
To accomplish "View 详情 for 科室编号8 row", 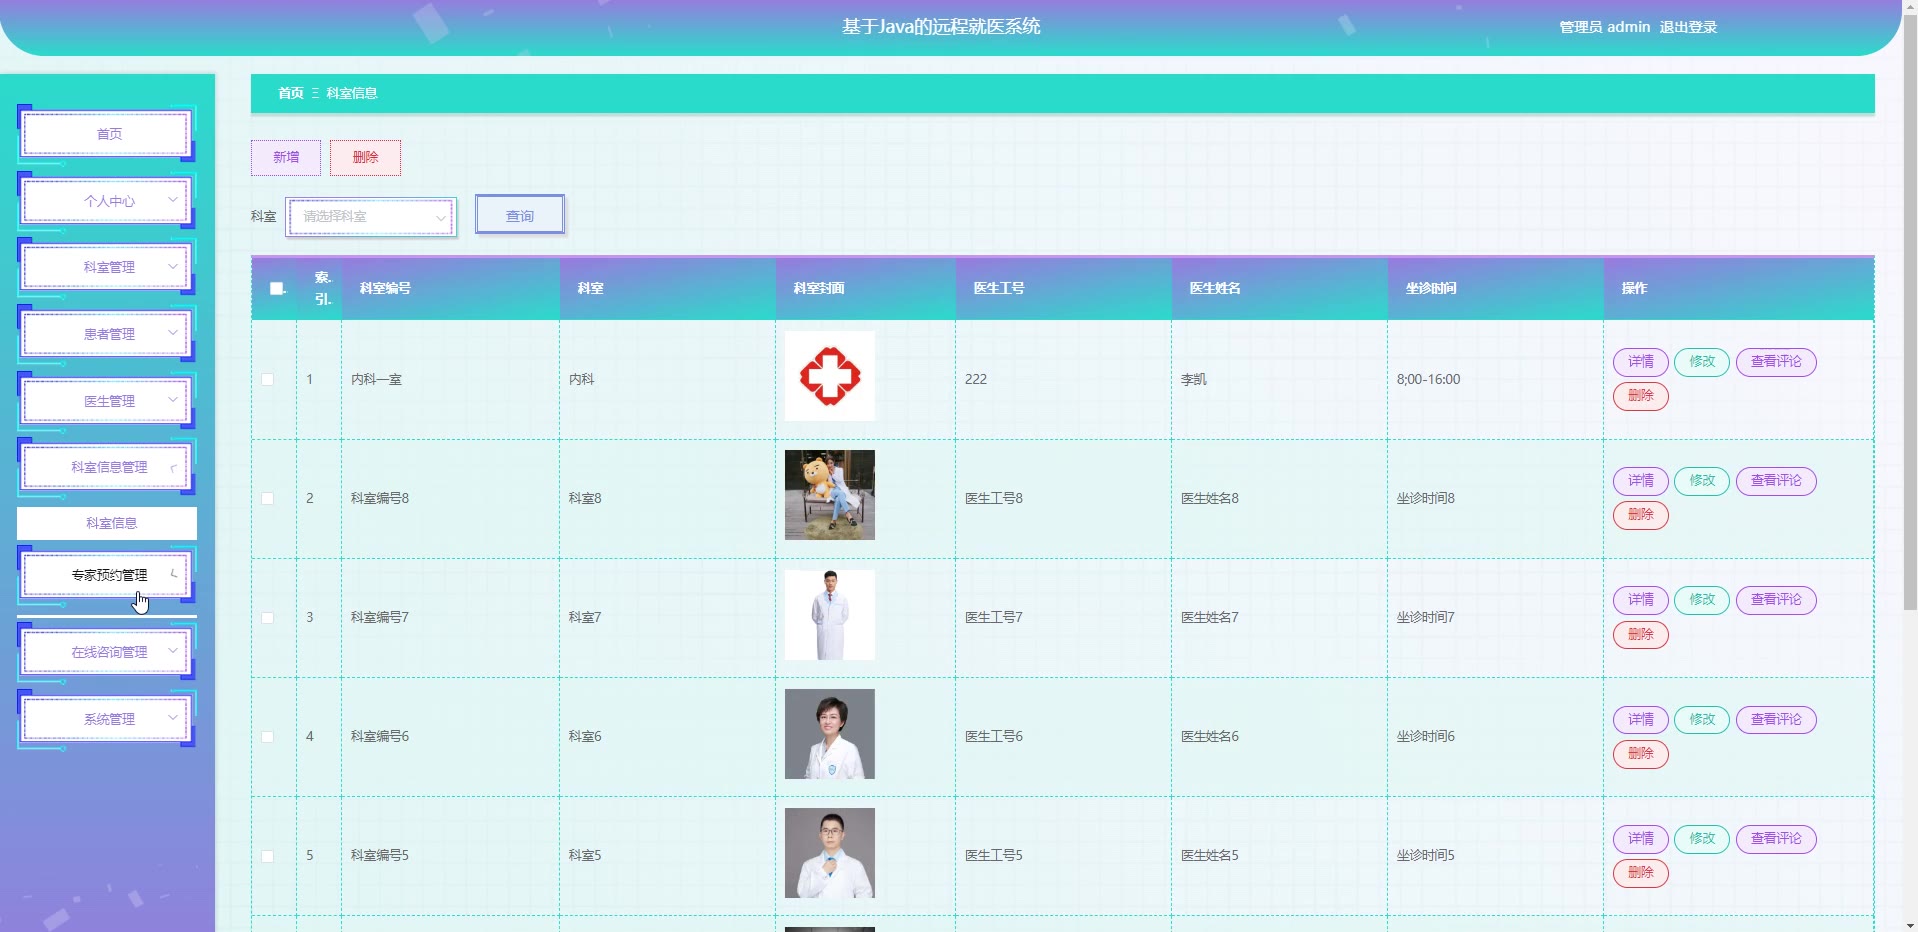I will [1641, 481].
